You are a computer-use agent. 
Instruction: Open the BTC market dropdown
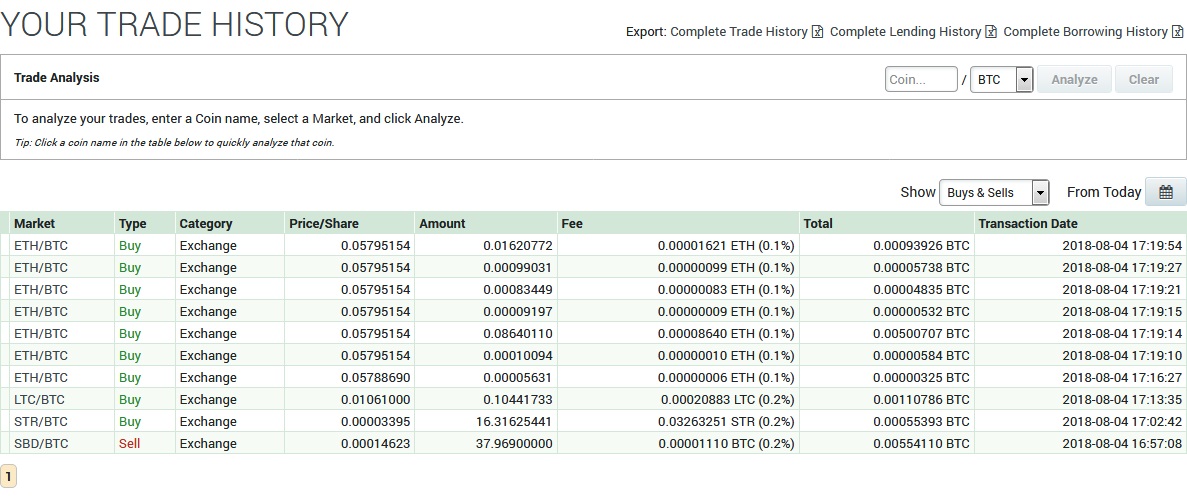[x=1002, y=79]
